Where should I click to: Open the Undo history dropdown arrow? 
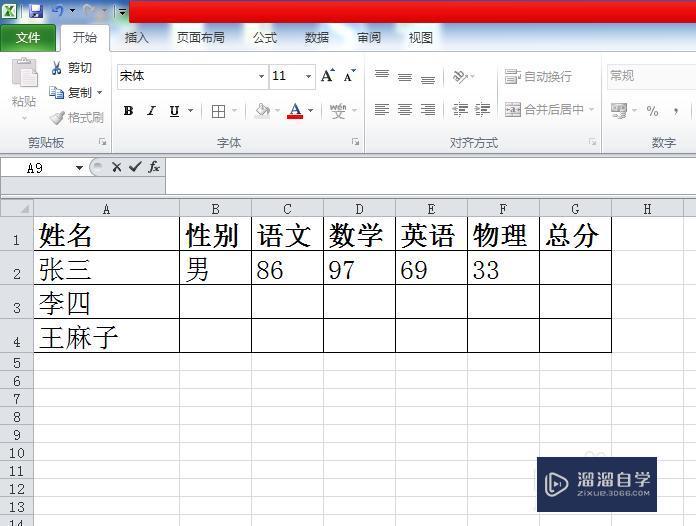click(72, 11)
